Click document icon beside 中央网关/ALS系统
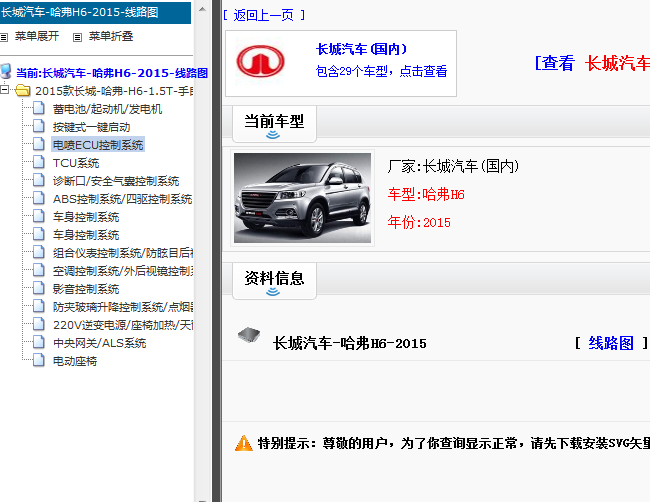This screenshot has width=650, height=502. 39,342
